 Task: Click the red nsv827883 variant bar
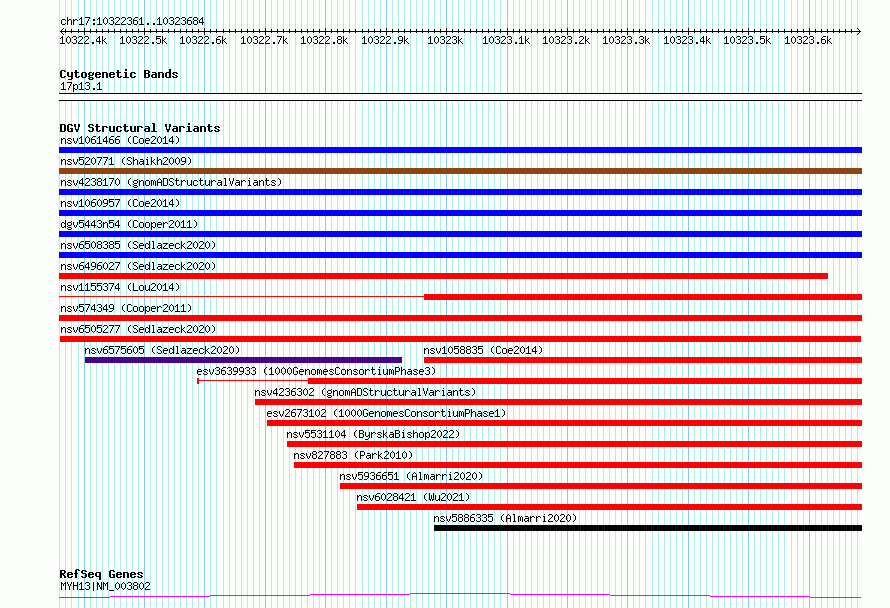(x=578, y=465)
